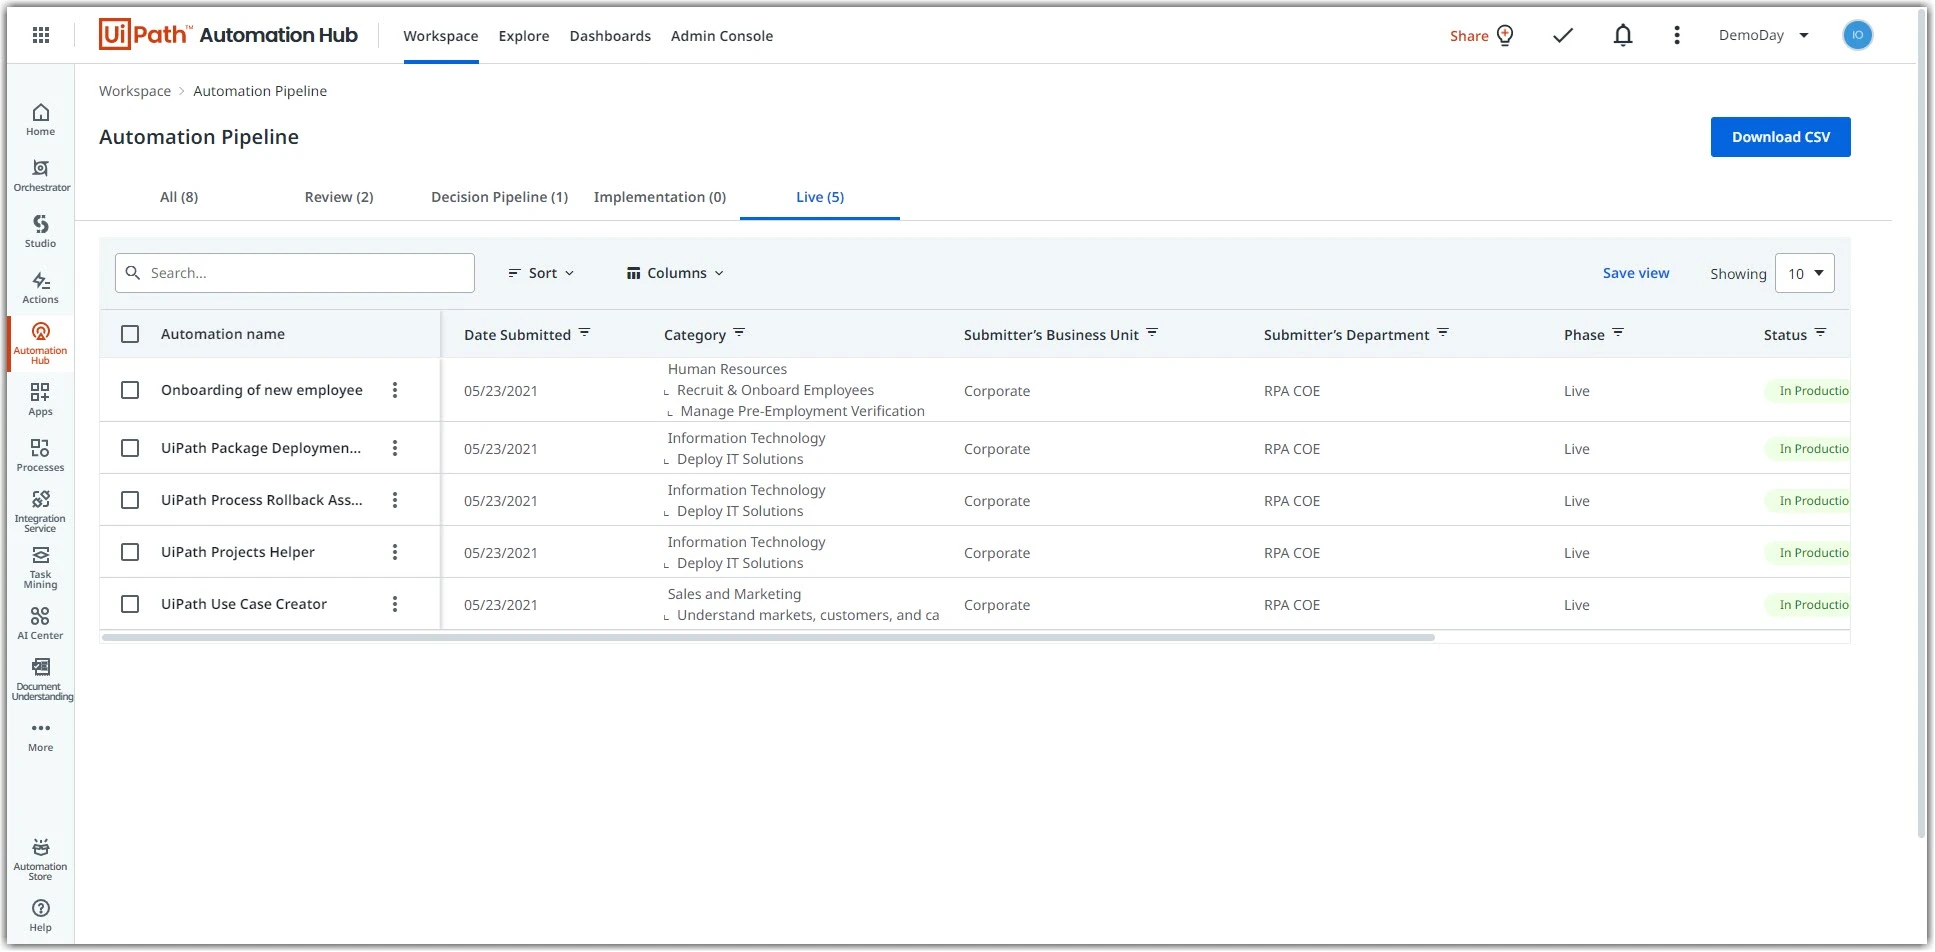Image resolution: width=1935 pixels, height=952 pixels.
Task: Tick checkbox for Onboarding of new employee
Action: [x=130, y=390]
